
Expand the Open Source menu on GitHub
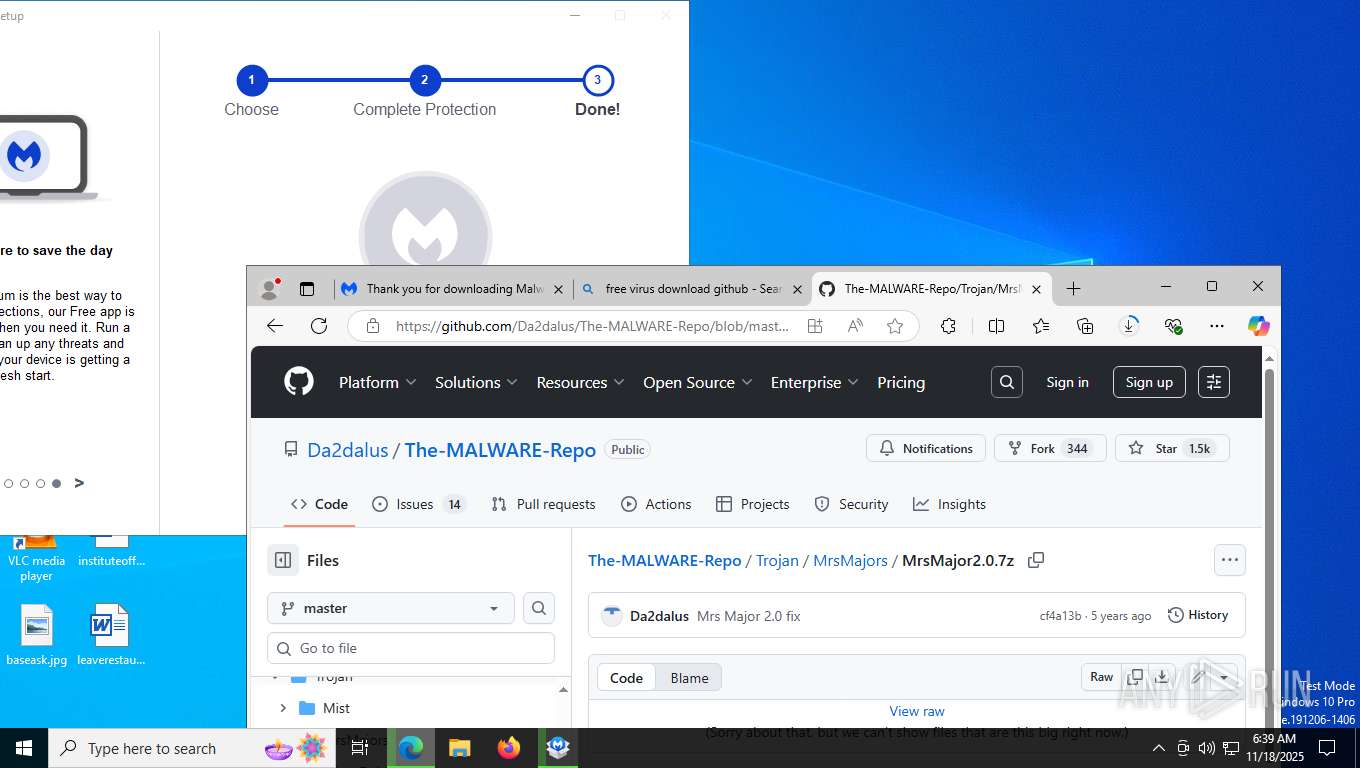697,382
